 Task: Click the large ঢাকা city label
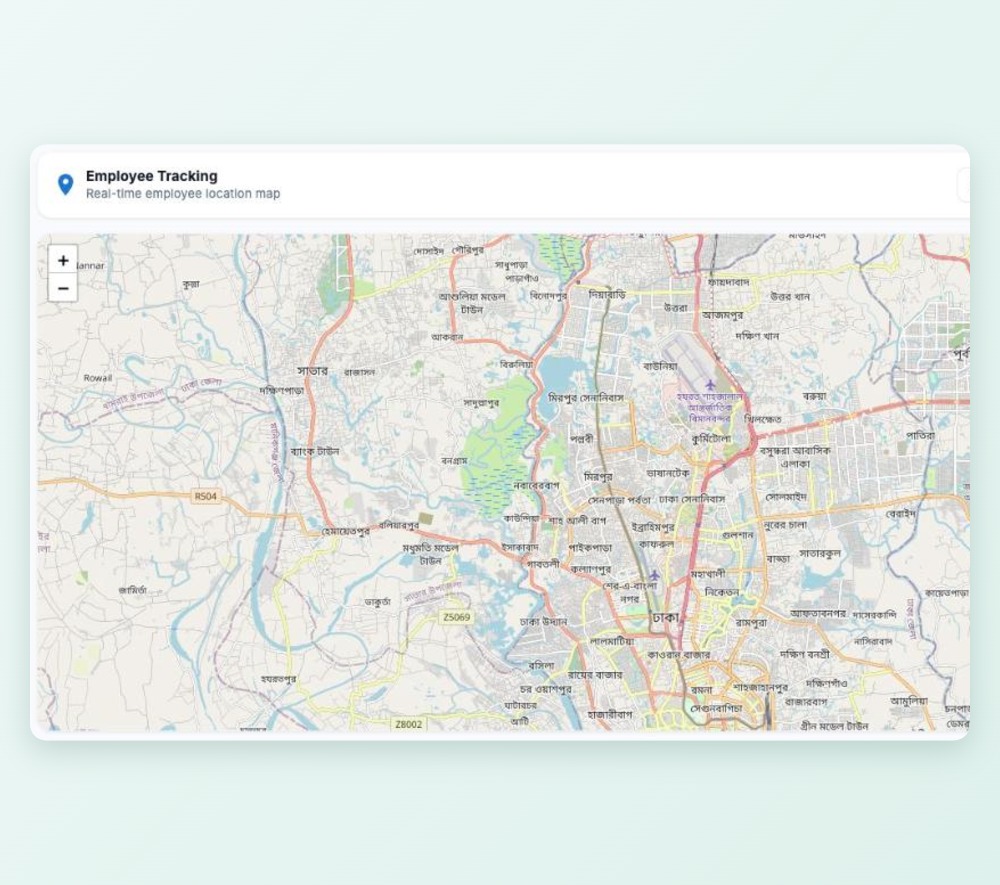point(665,617)
